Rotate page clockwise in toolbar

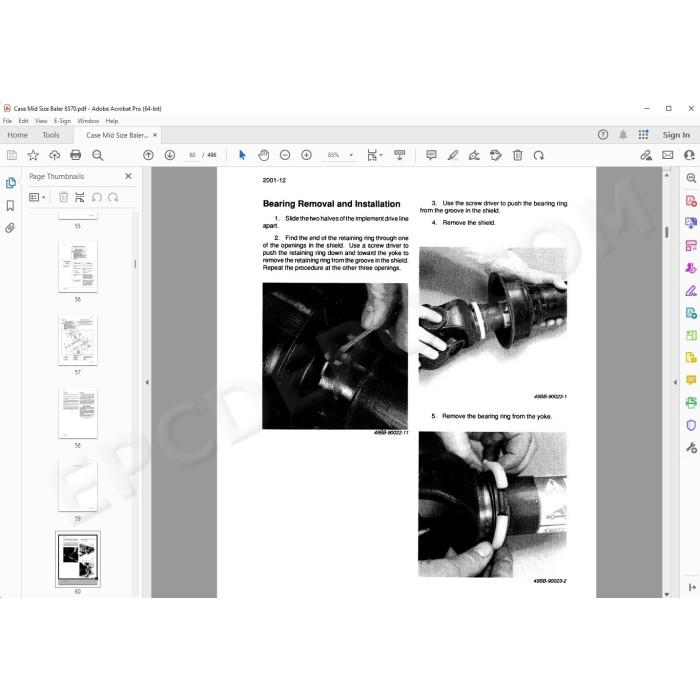pos(539,155)
